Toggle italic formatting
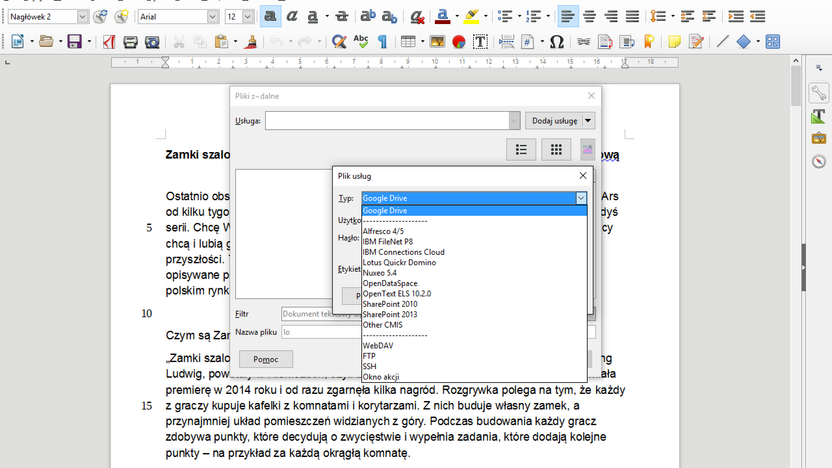The width and height of the screenshot is (832, 468). pyautogui.click(x=292, y=17)
